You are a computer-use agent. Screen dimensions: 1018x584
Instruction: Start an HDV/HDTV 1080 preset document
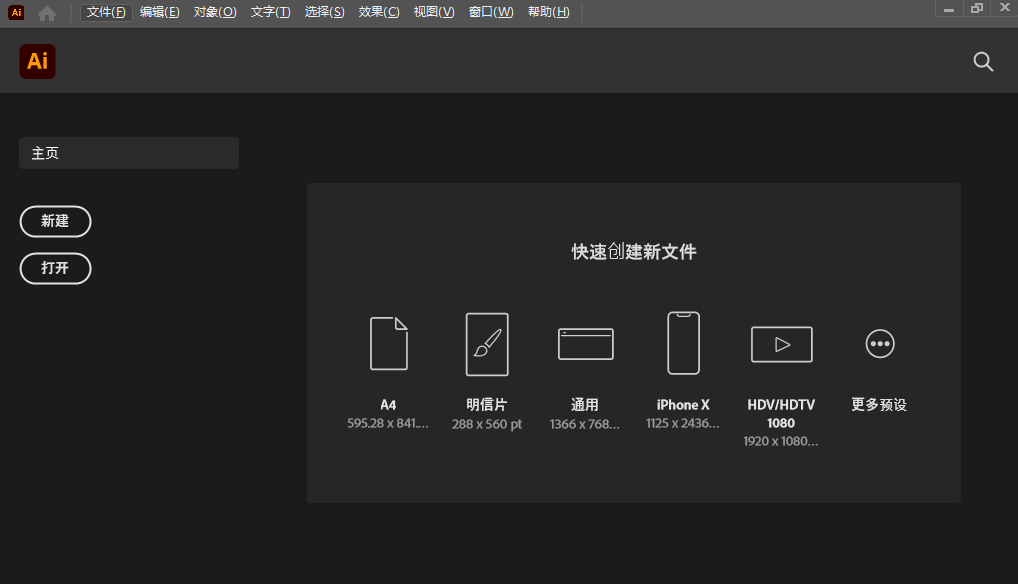[781, 343]
